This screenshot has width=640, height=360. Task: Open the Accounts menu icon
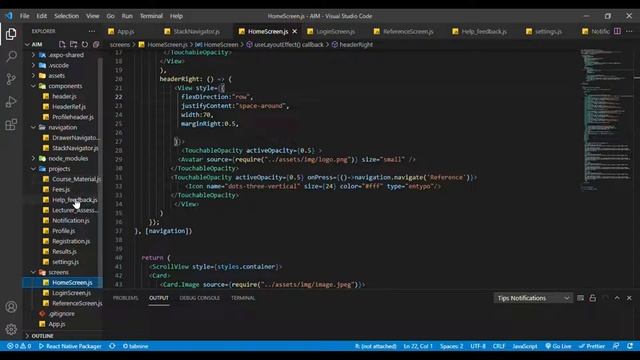click(x=11, y=307)
